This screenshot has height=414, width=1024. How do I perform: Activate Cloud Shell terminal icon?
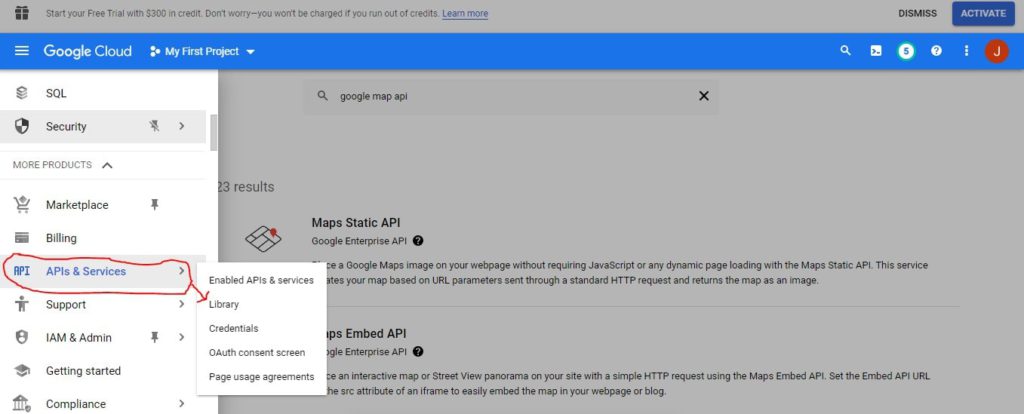click(x=876, y=51)
